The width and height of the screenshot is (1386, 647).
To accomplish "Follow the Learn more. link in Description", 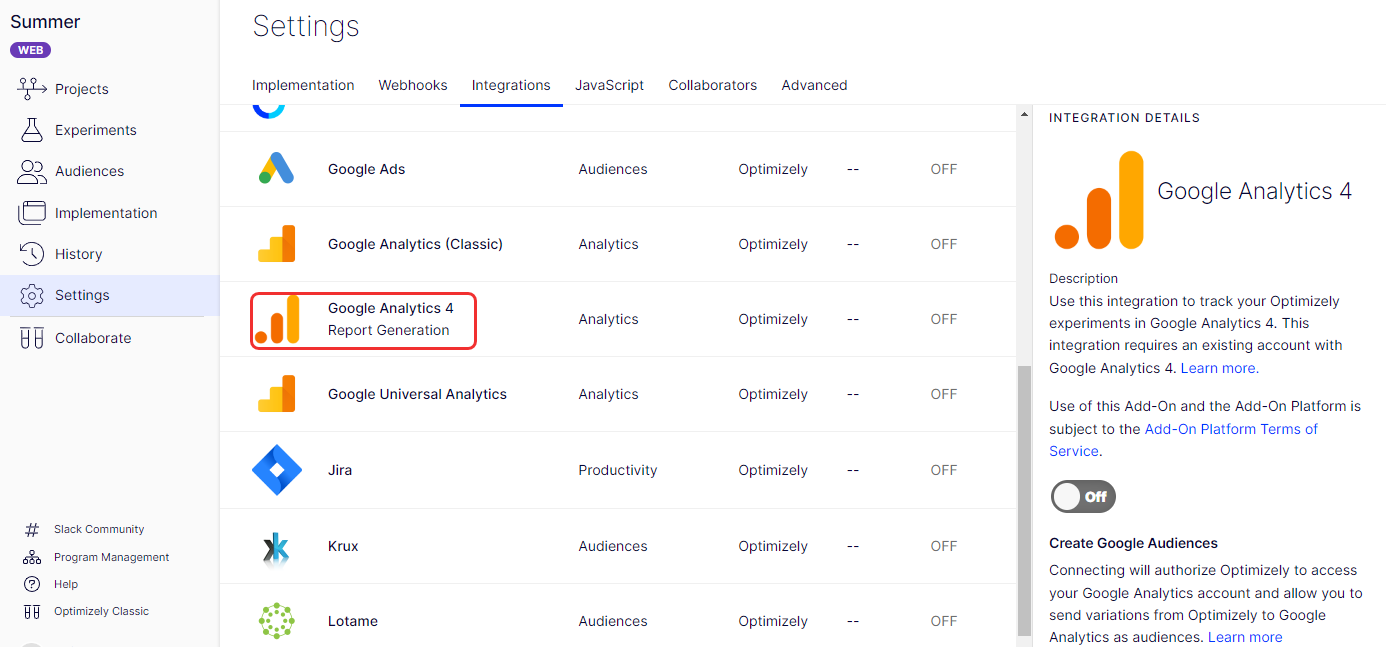I will click(x=1219, y=368).
